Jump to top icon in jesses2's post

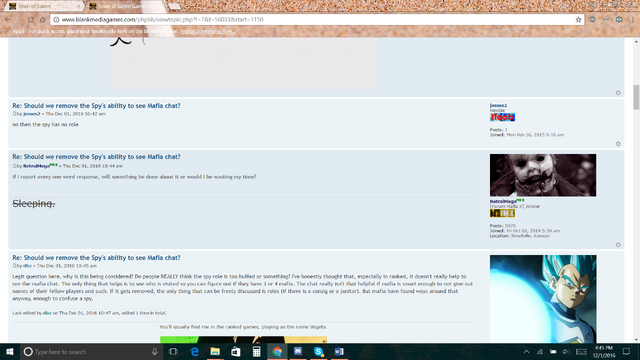pyautogui.click(x=618, y=144)
